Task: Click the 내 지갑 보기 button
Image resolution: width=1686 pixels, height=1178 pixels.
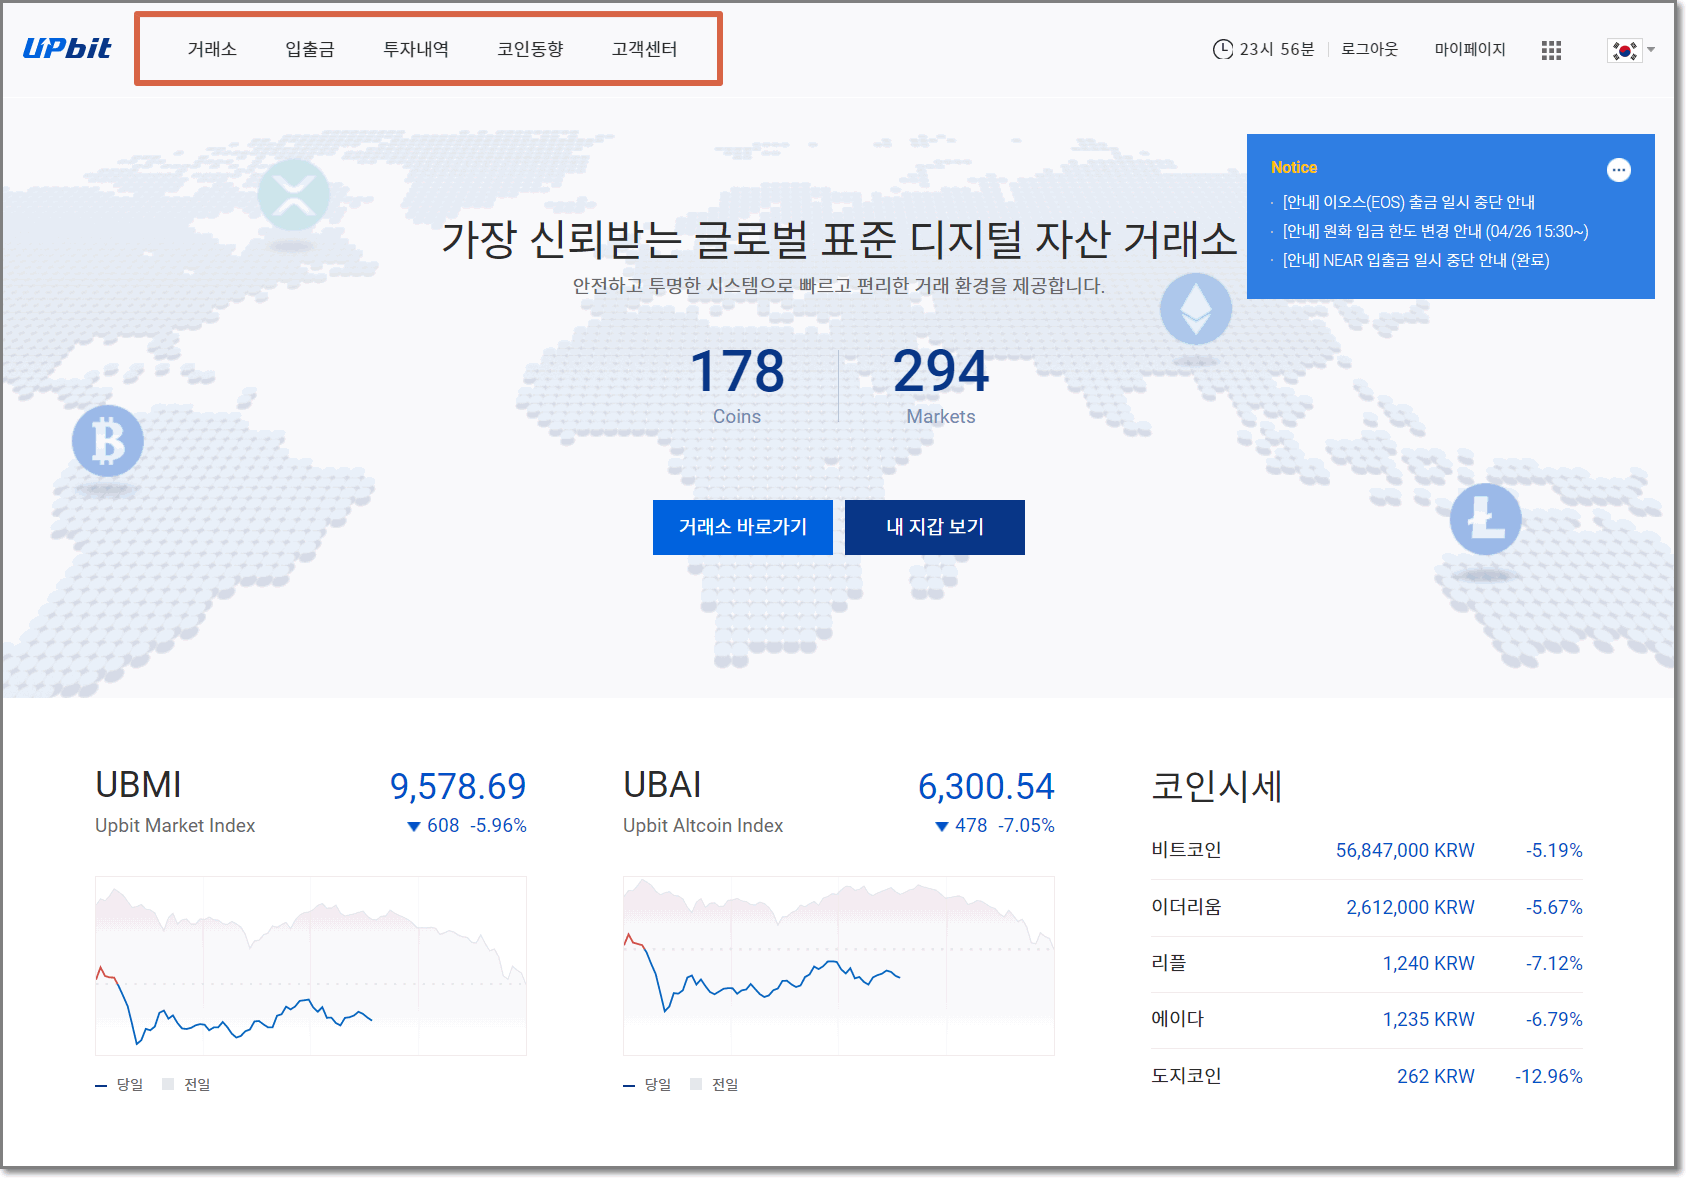Action: coord(935,527)
